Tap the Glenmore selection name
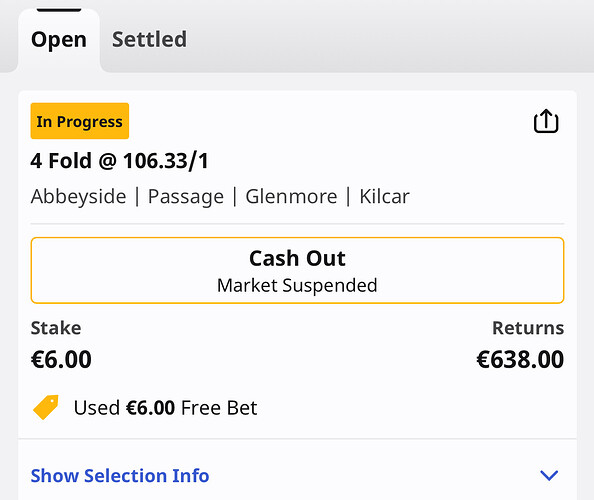Screen dimensions: 594x500 click(291, 196)
